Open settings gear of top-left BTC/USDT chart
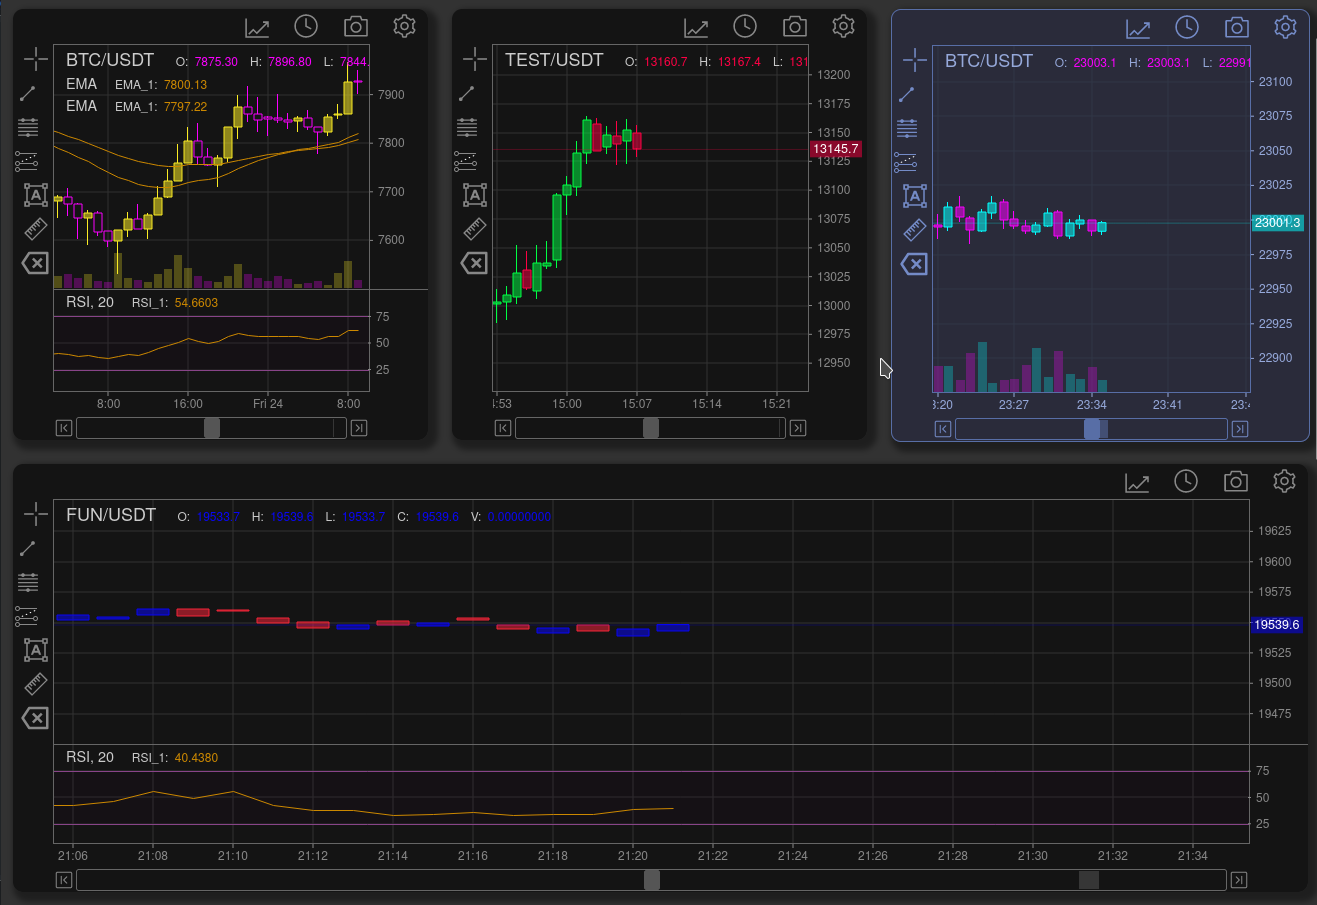The height and width of the screenshot is (905, 1317). tap(404, 26)
